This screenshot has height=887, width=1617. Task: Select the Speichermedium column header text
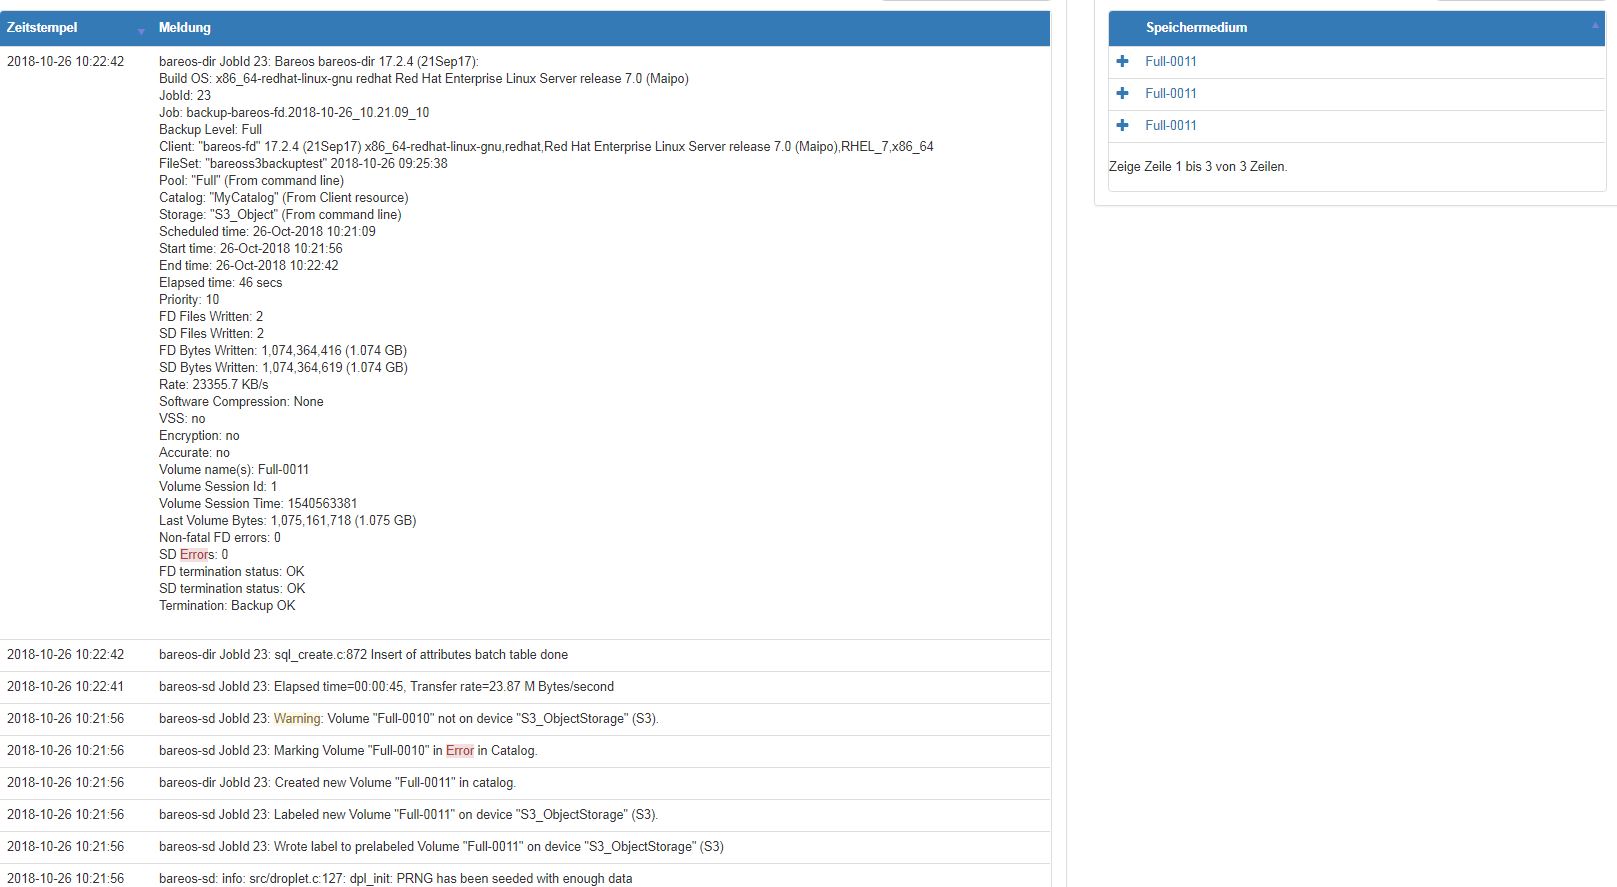pyautogui.click(x=1196, y=28)
